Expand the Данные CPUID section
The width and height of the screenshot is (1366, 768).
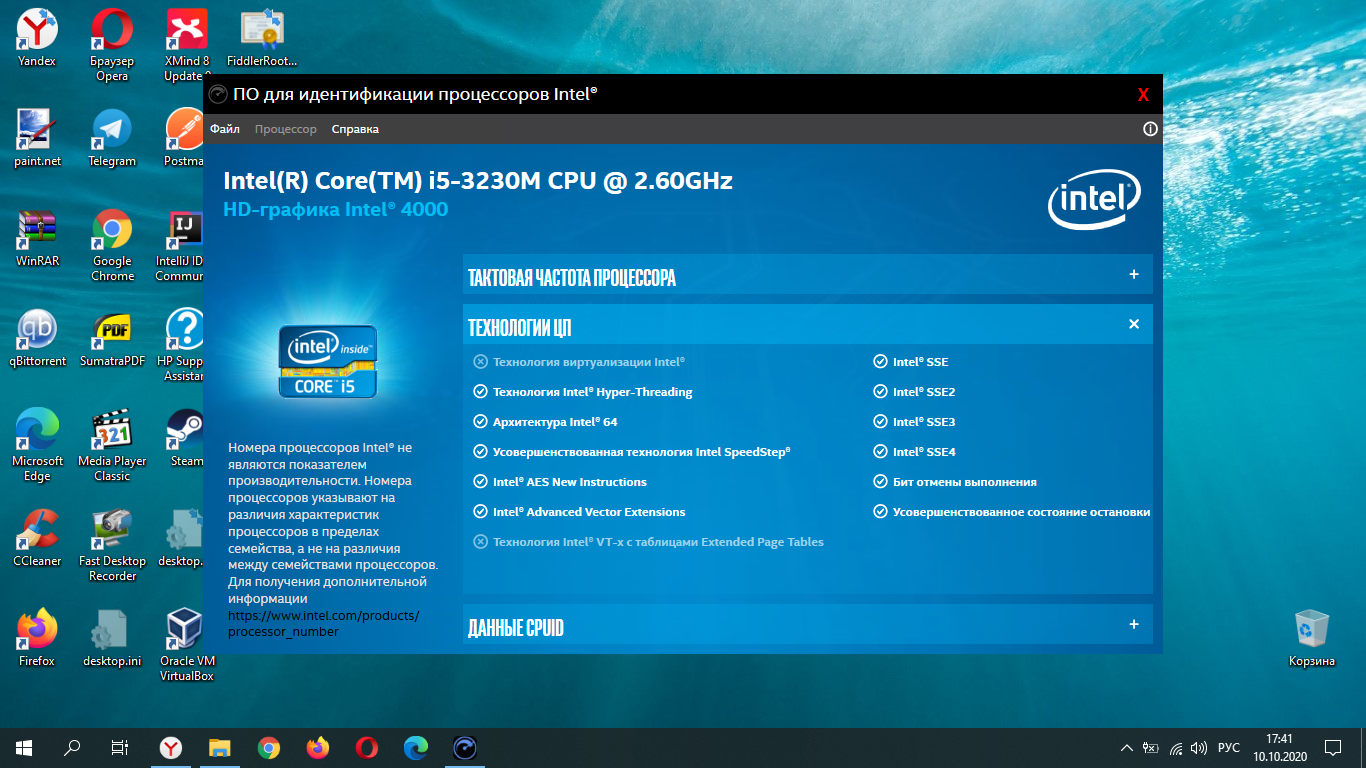(807, 624)
